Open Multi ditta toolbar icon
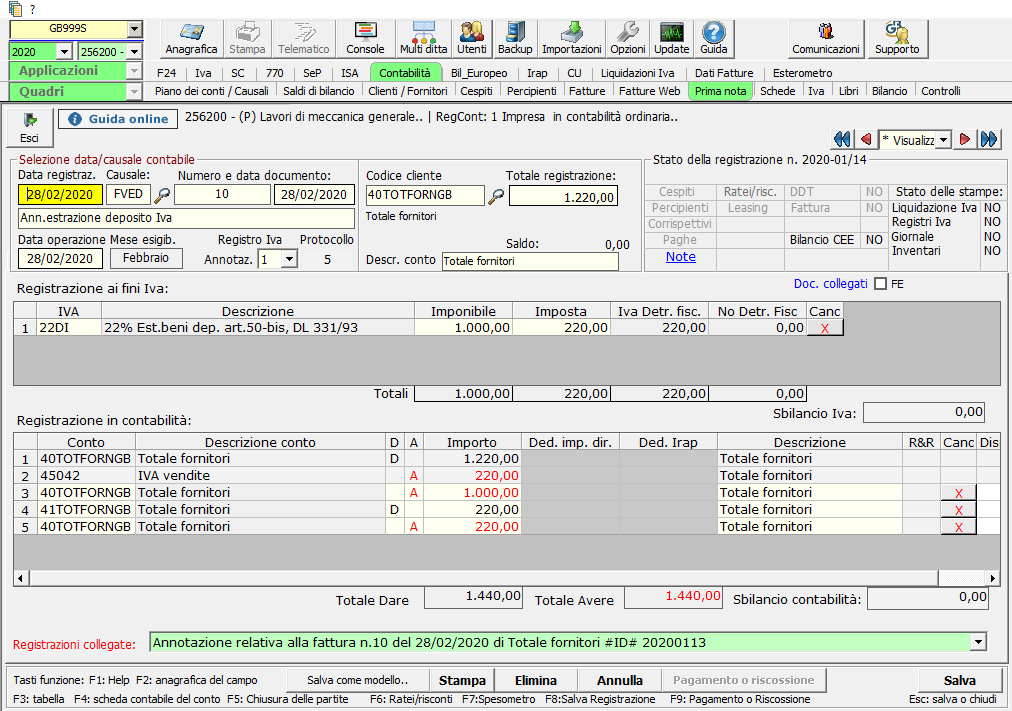 tap(423, 39)
